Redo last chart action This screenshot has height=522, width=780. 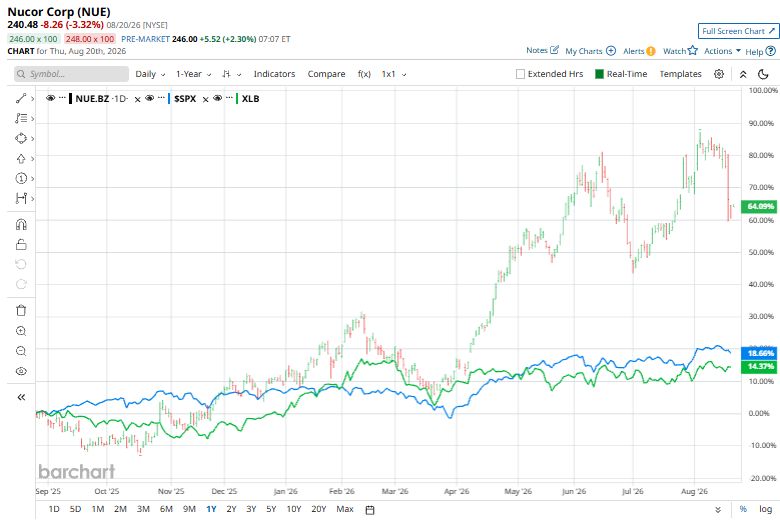pyautogui.click(x=21, y=284)
